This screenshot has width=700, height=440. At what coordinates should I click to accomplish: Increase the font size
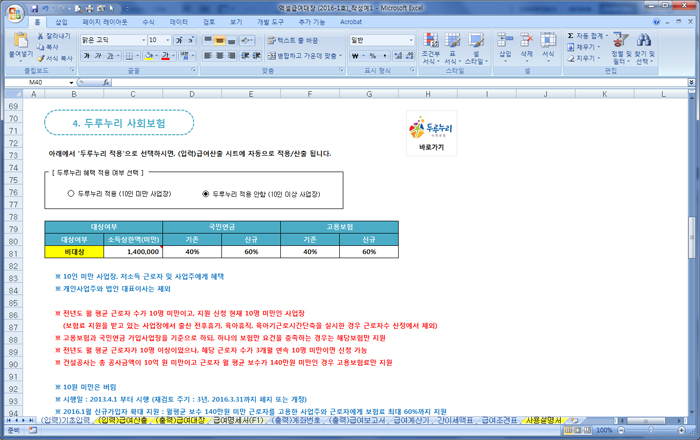point(179,40)
